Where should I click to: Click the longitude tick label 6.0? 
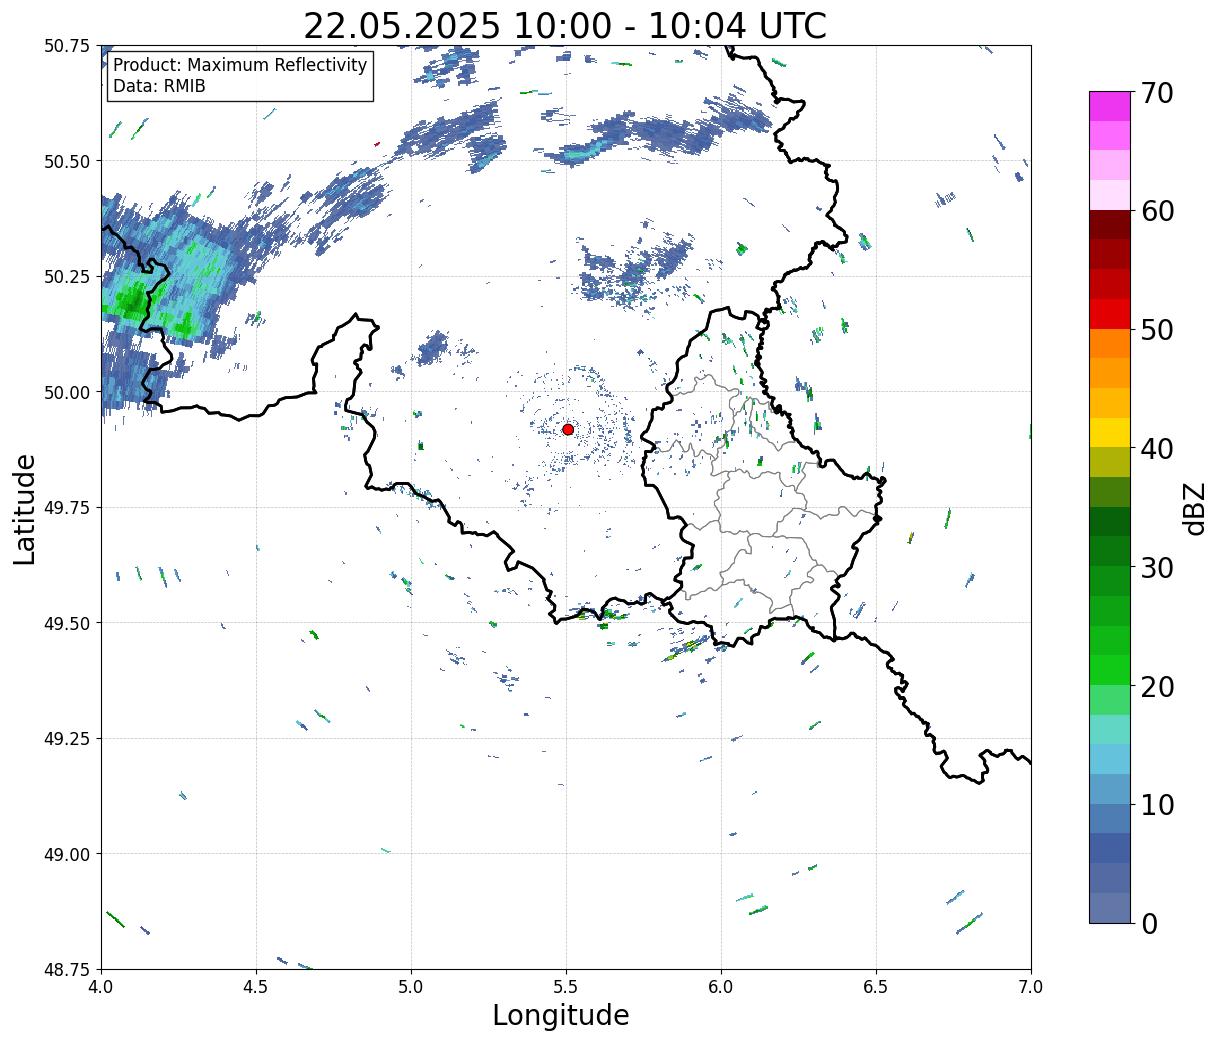click(721, 986)
